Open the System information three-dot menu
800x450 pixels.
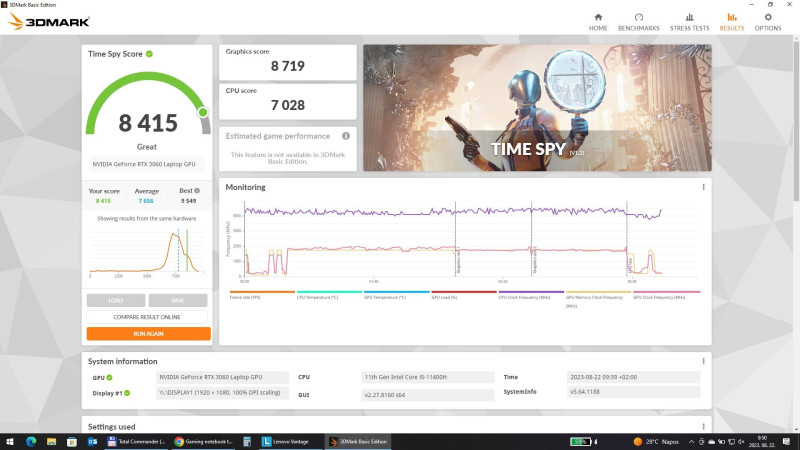pos(703,361)
